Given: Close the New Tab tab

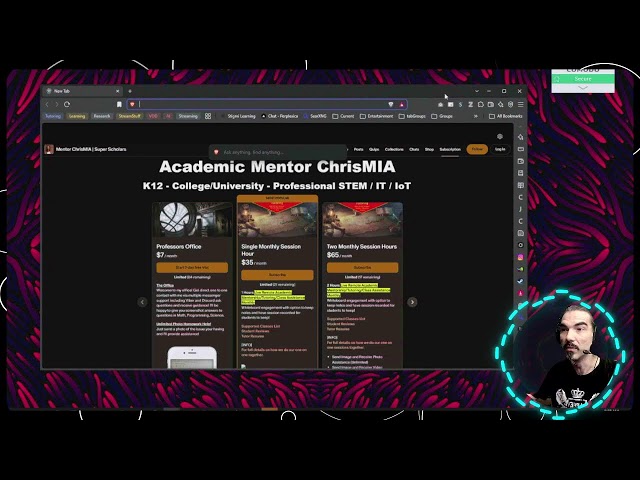Looking at the screenshot, I should coord(118,91).
